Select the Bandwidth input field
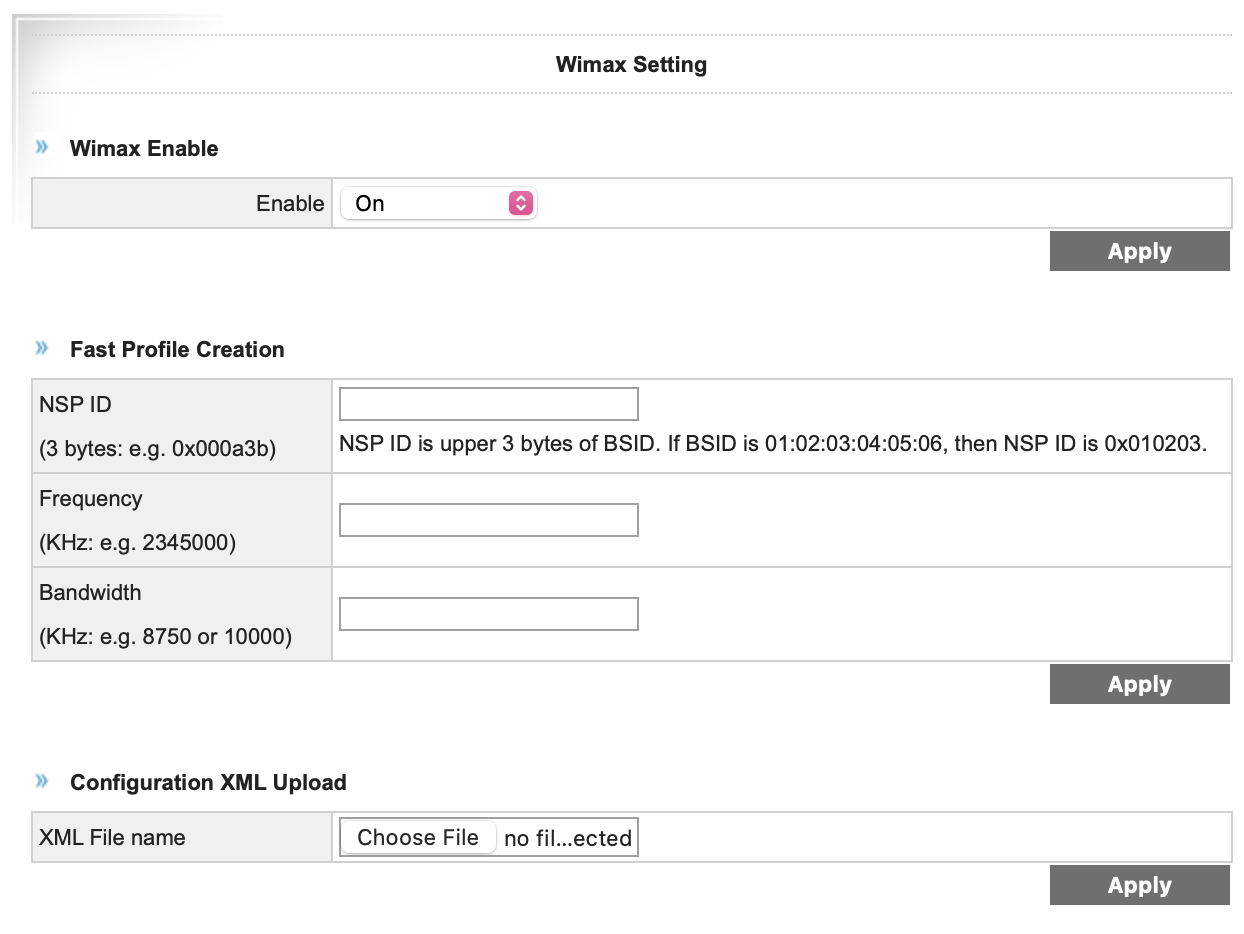The image size is (1244, 934). pyautogui.click(x=489, y=614)
